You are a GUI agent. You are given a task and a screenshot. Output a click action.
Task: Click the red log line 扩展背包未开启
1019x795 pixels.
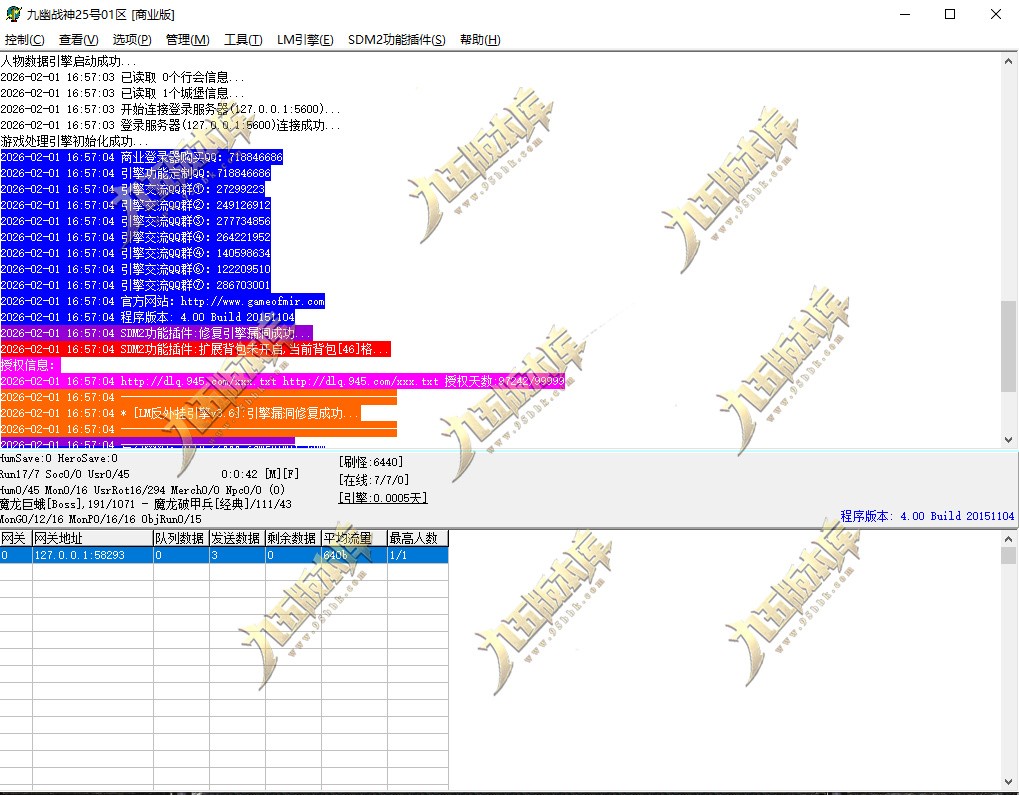click(196, 350)
